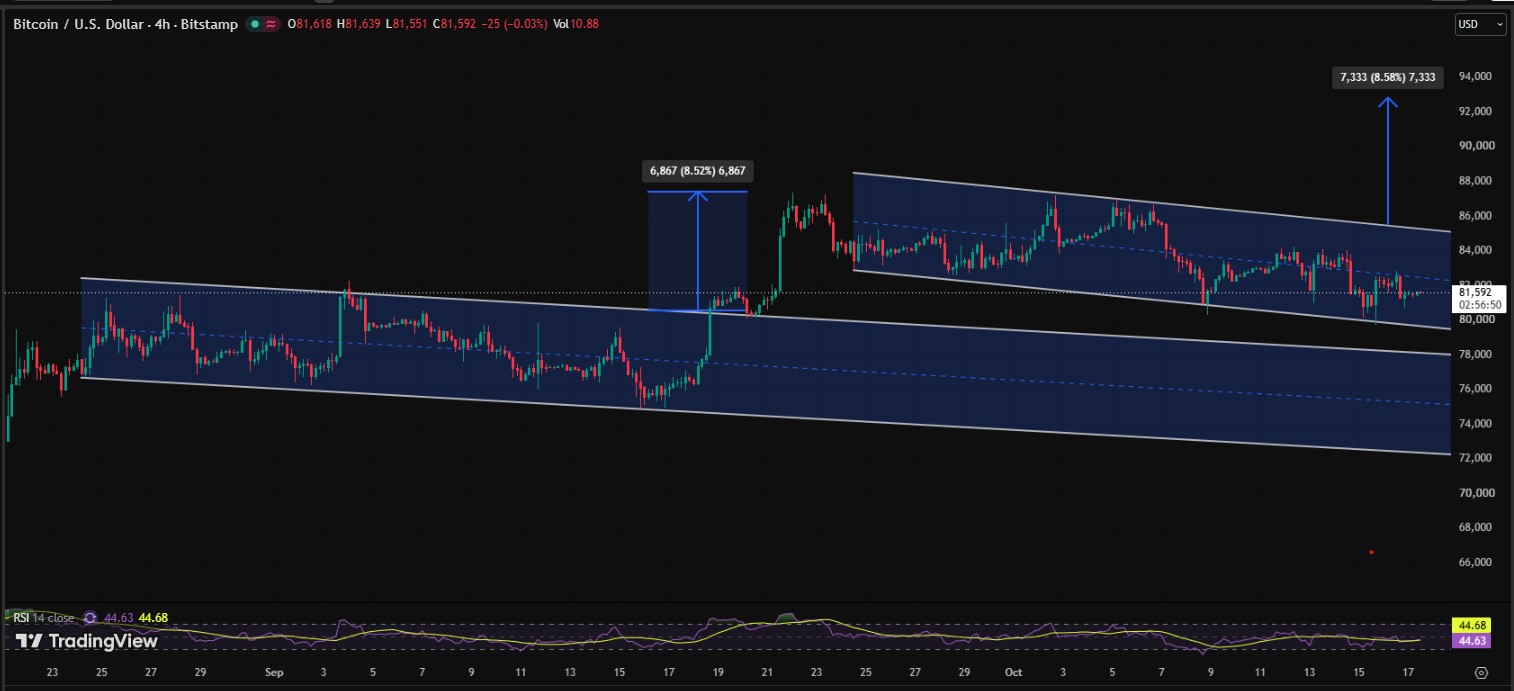Click the RSI yellow value 44.68 in legend

point(151,618)
